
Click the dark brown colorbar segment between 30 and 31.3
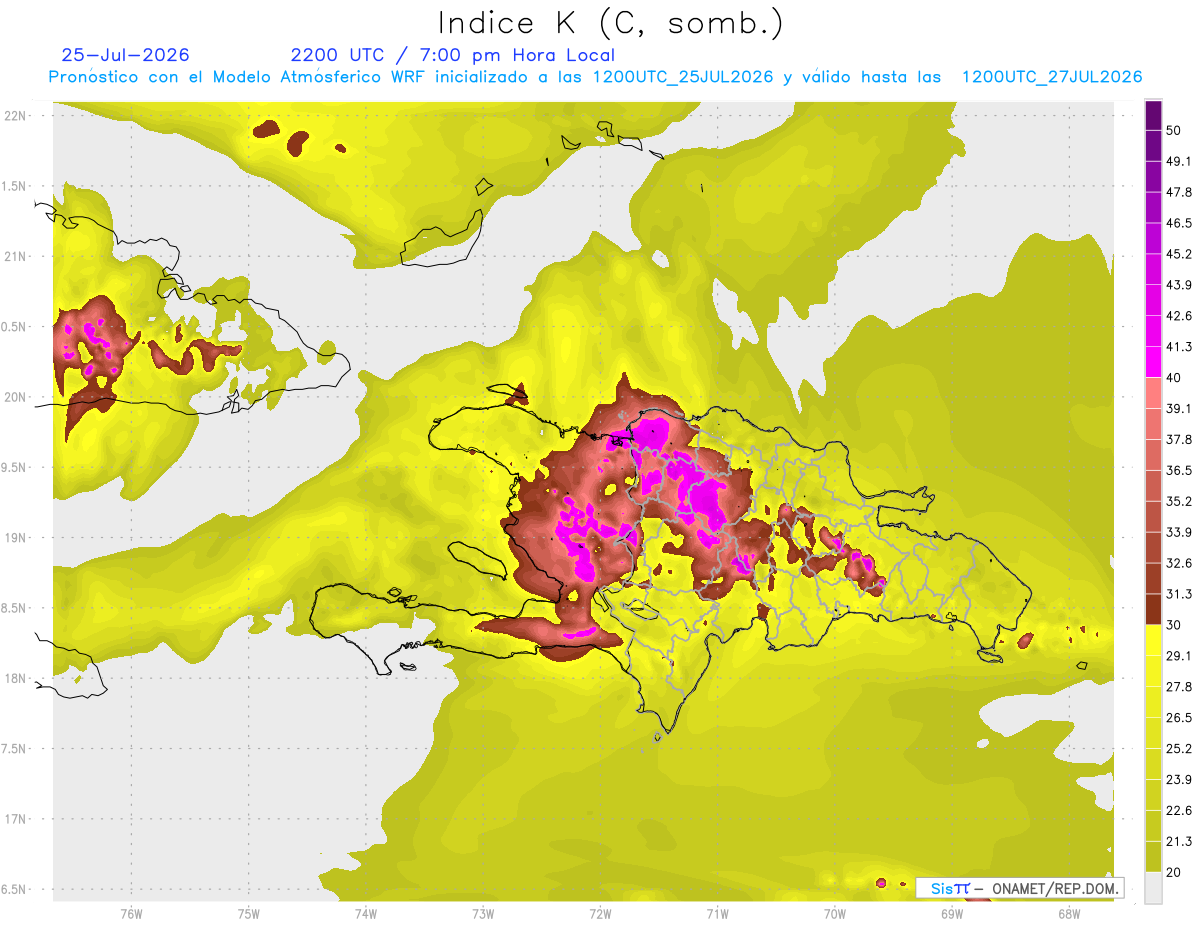[x=1153, y=609]
